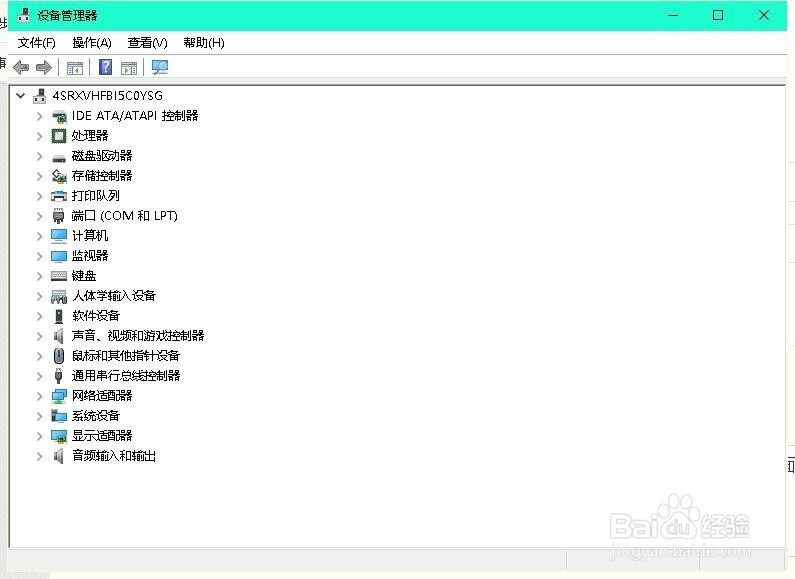Click the 显示适配器 display card icon

click(59, 436)
